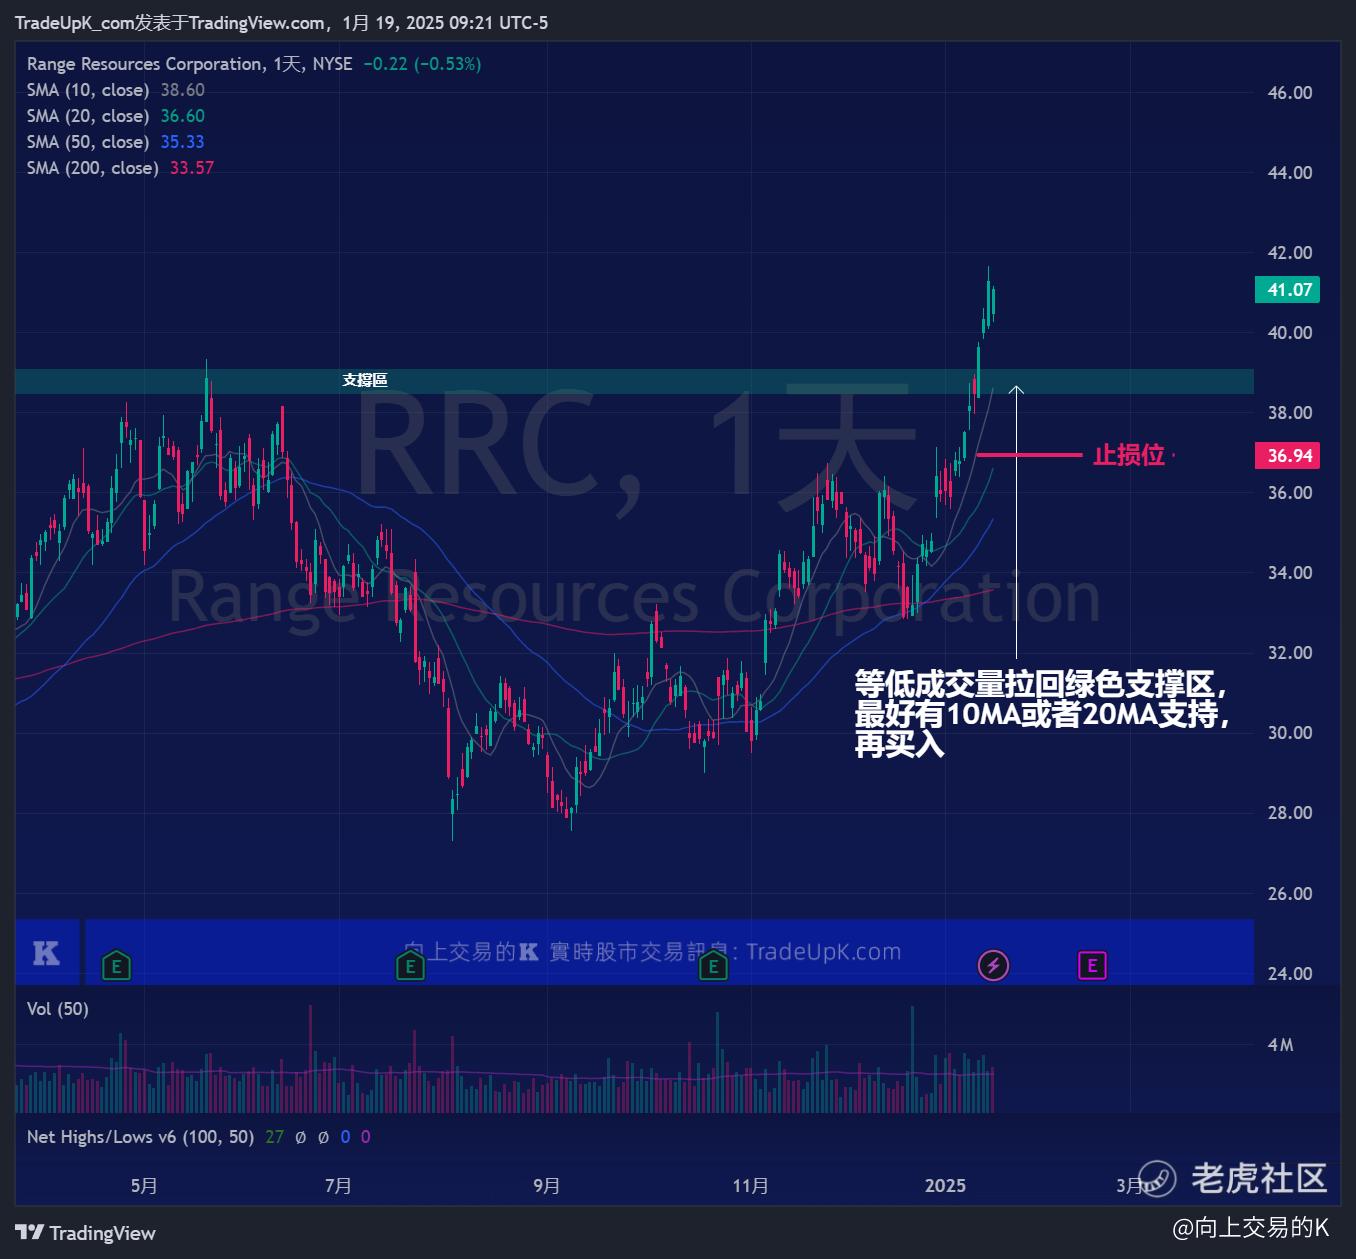Click the green 27 Net Highs/Lows value
The height and width of the screenshot is (1259, 1356).
(x=274, y=1137)
